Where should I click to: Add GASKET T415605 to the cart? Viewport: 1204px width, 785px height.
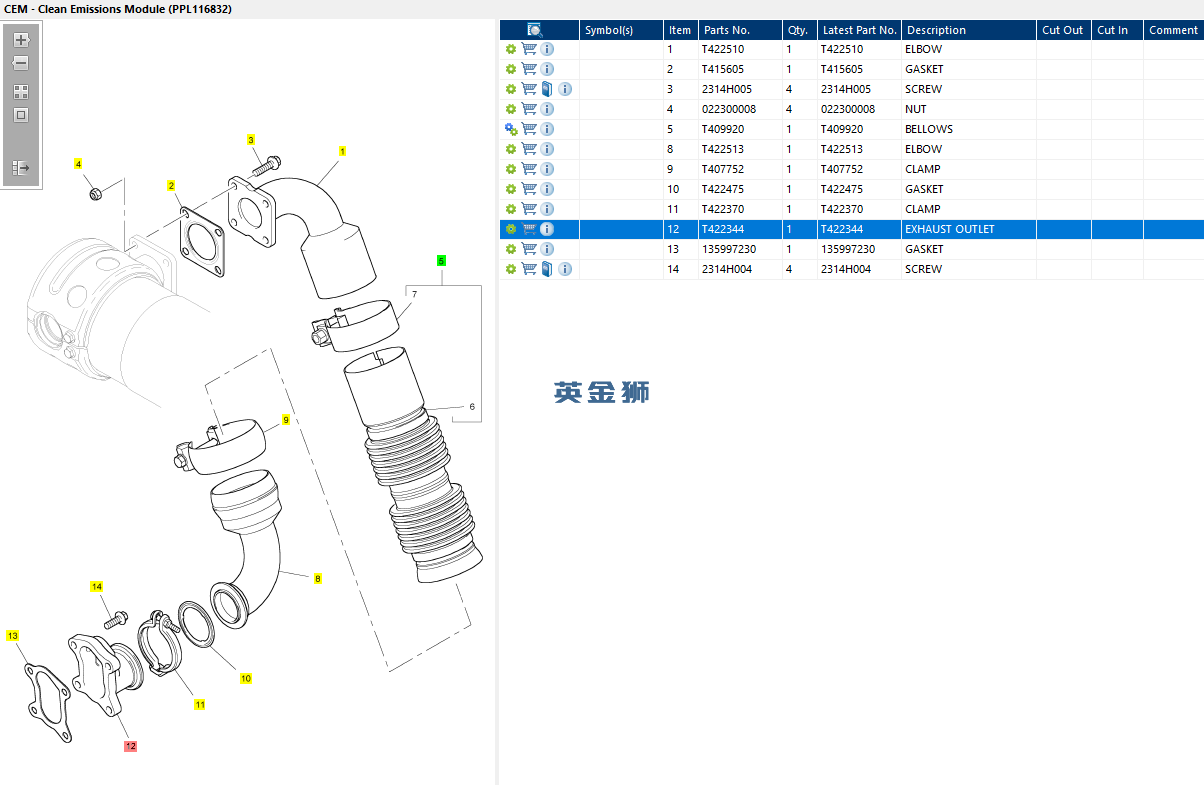pos(529,69)
